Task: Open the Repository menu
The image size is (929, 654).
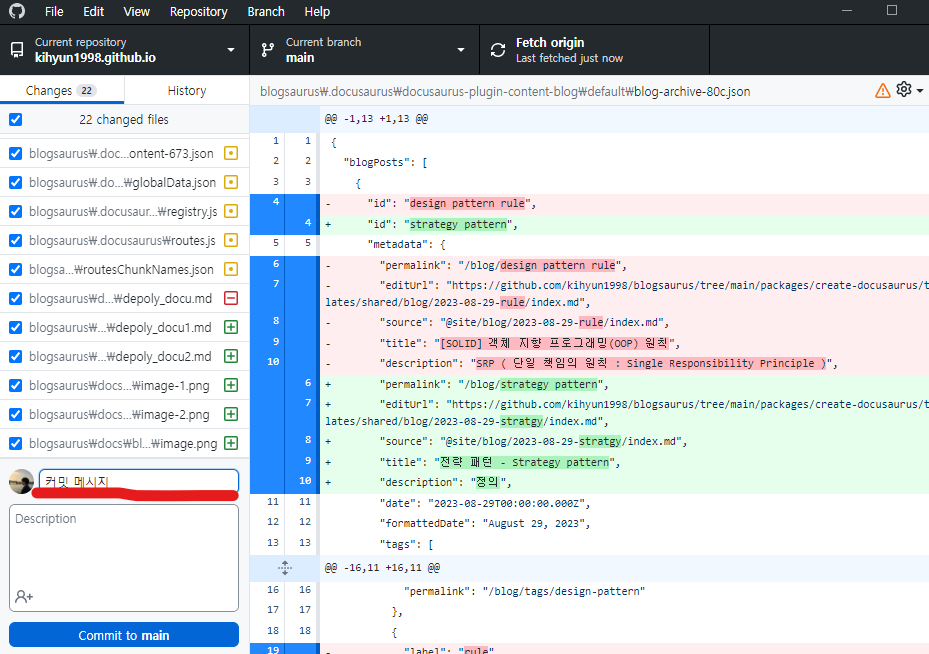Action: point(198,12)
